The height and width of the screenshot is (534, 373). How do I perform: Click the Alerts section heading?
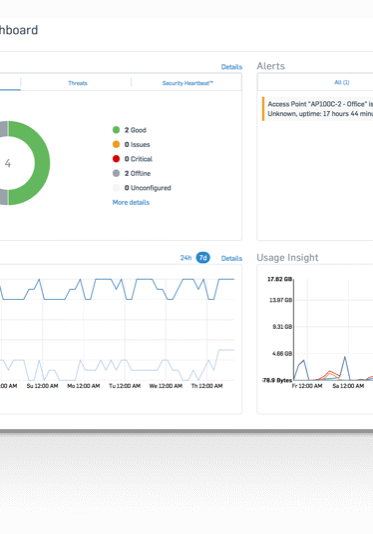click(x=271, y=66)
